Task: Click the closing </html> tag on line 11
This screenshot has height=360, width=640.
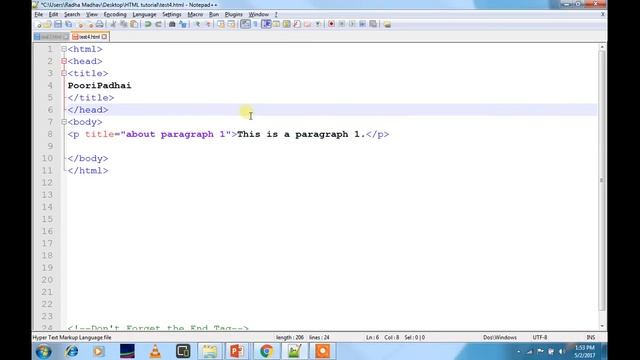Action: (88, 171)
